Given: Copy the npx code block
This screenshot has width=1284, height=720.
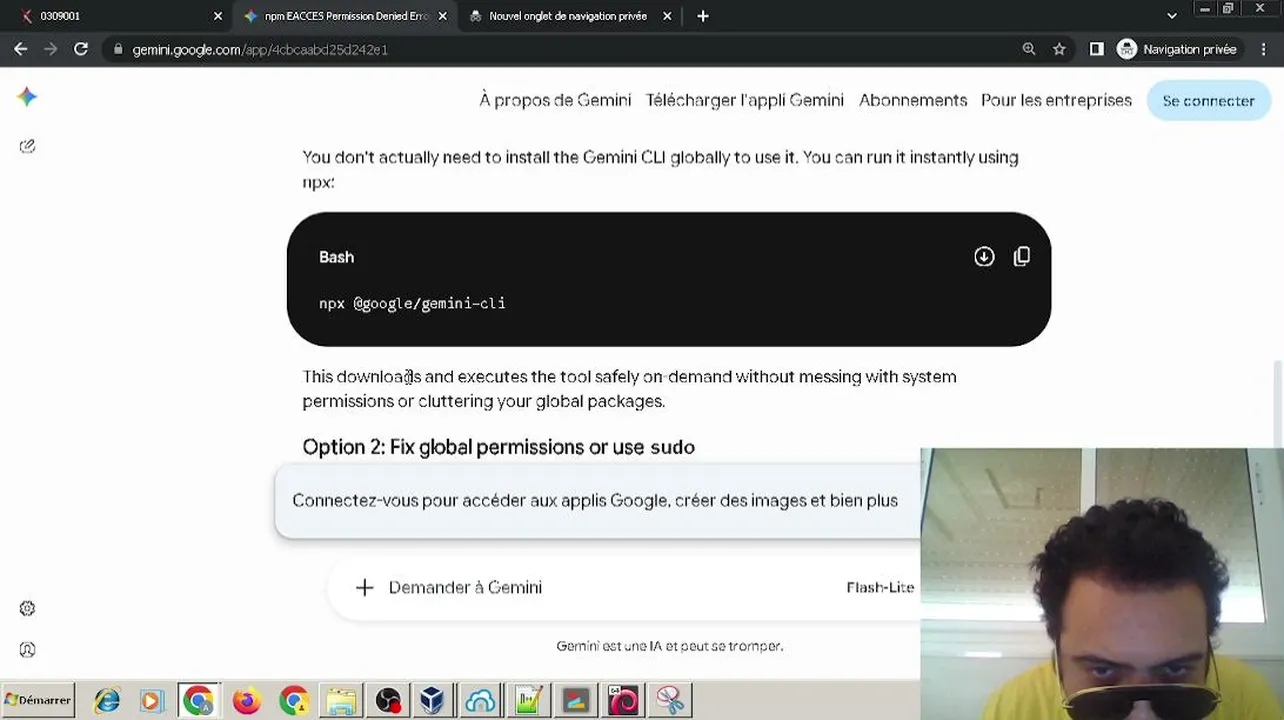Looking at the screenshot, I should (x=1021, y=257).
